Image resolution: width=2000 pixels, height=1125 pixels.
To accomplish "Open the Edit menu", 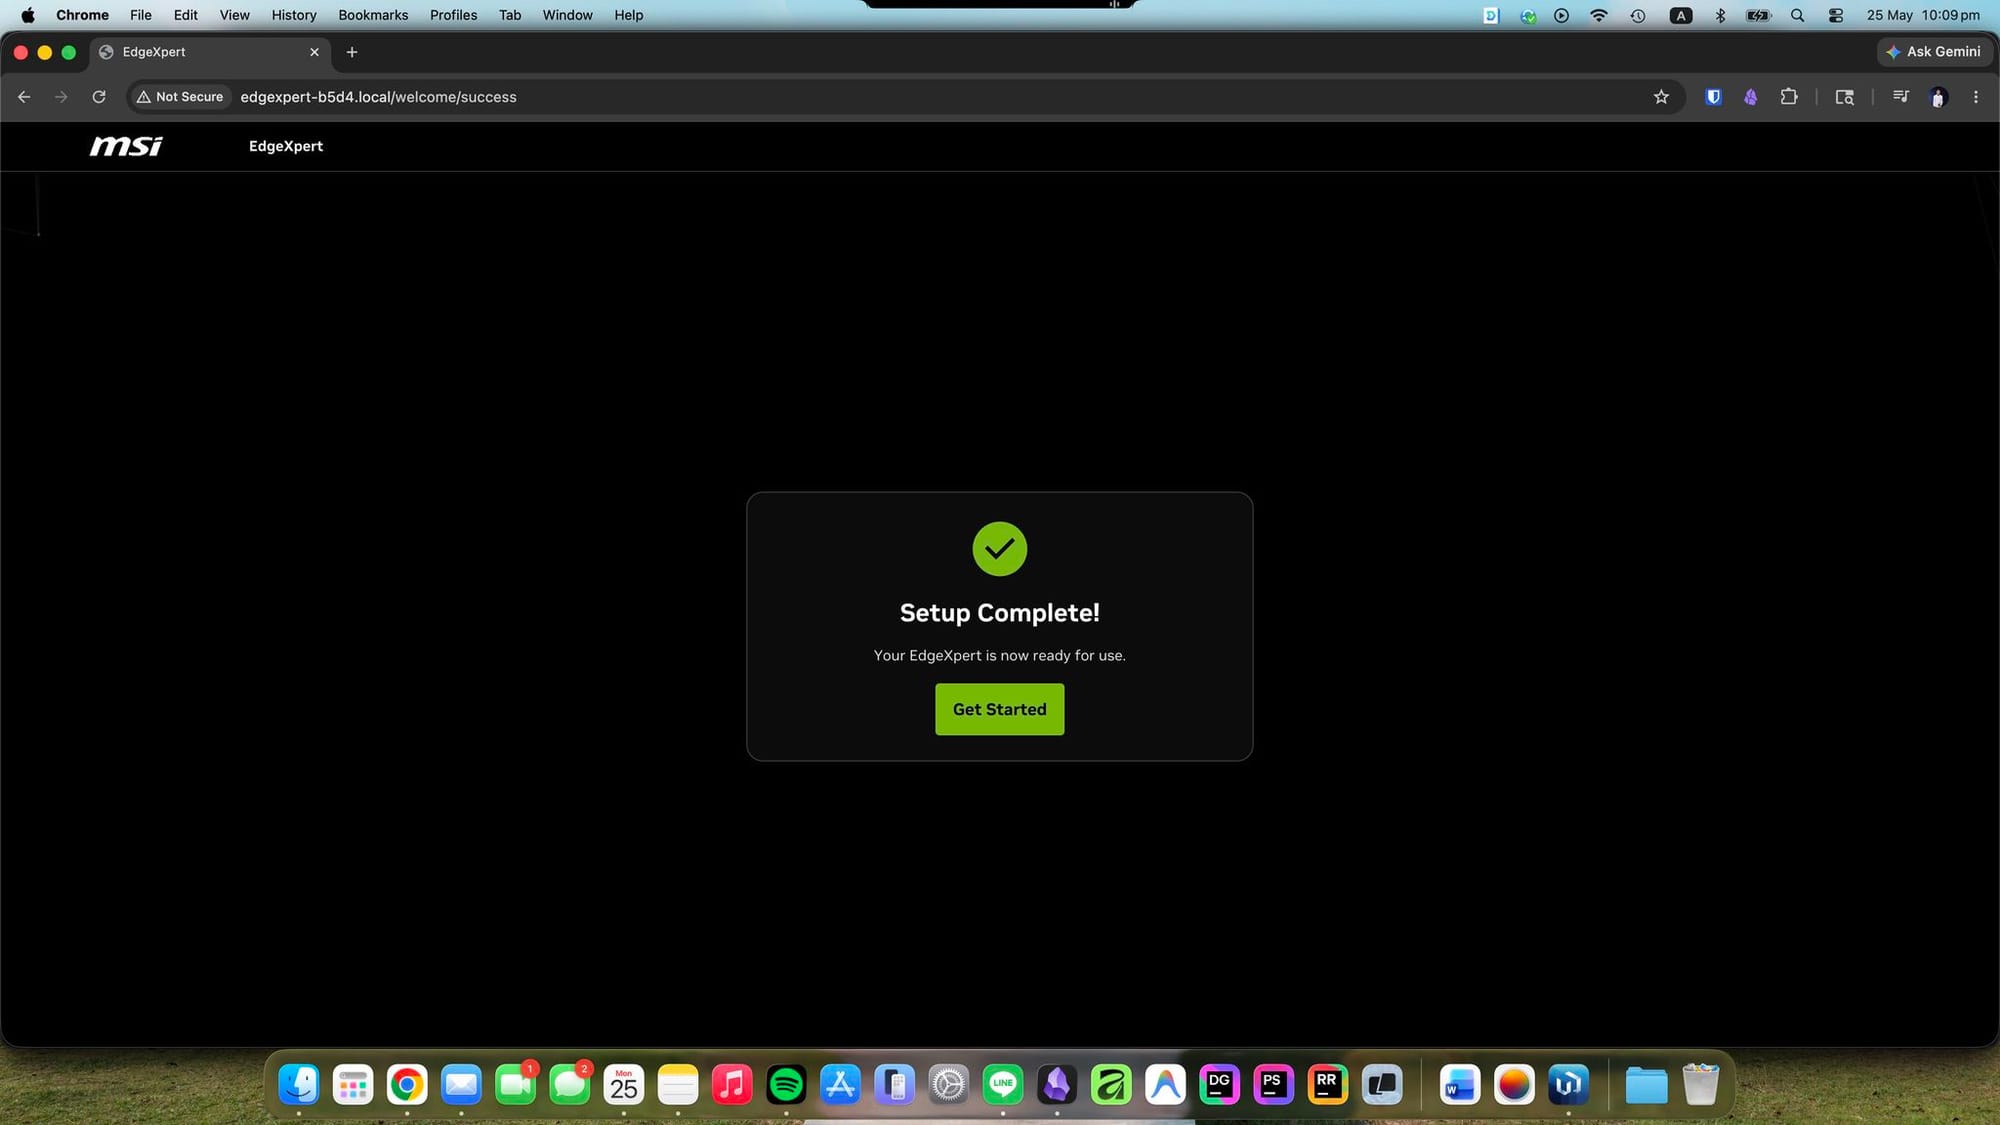I will 185,15.
